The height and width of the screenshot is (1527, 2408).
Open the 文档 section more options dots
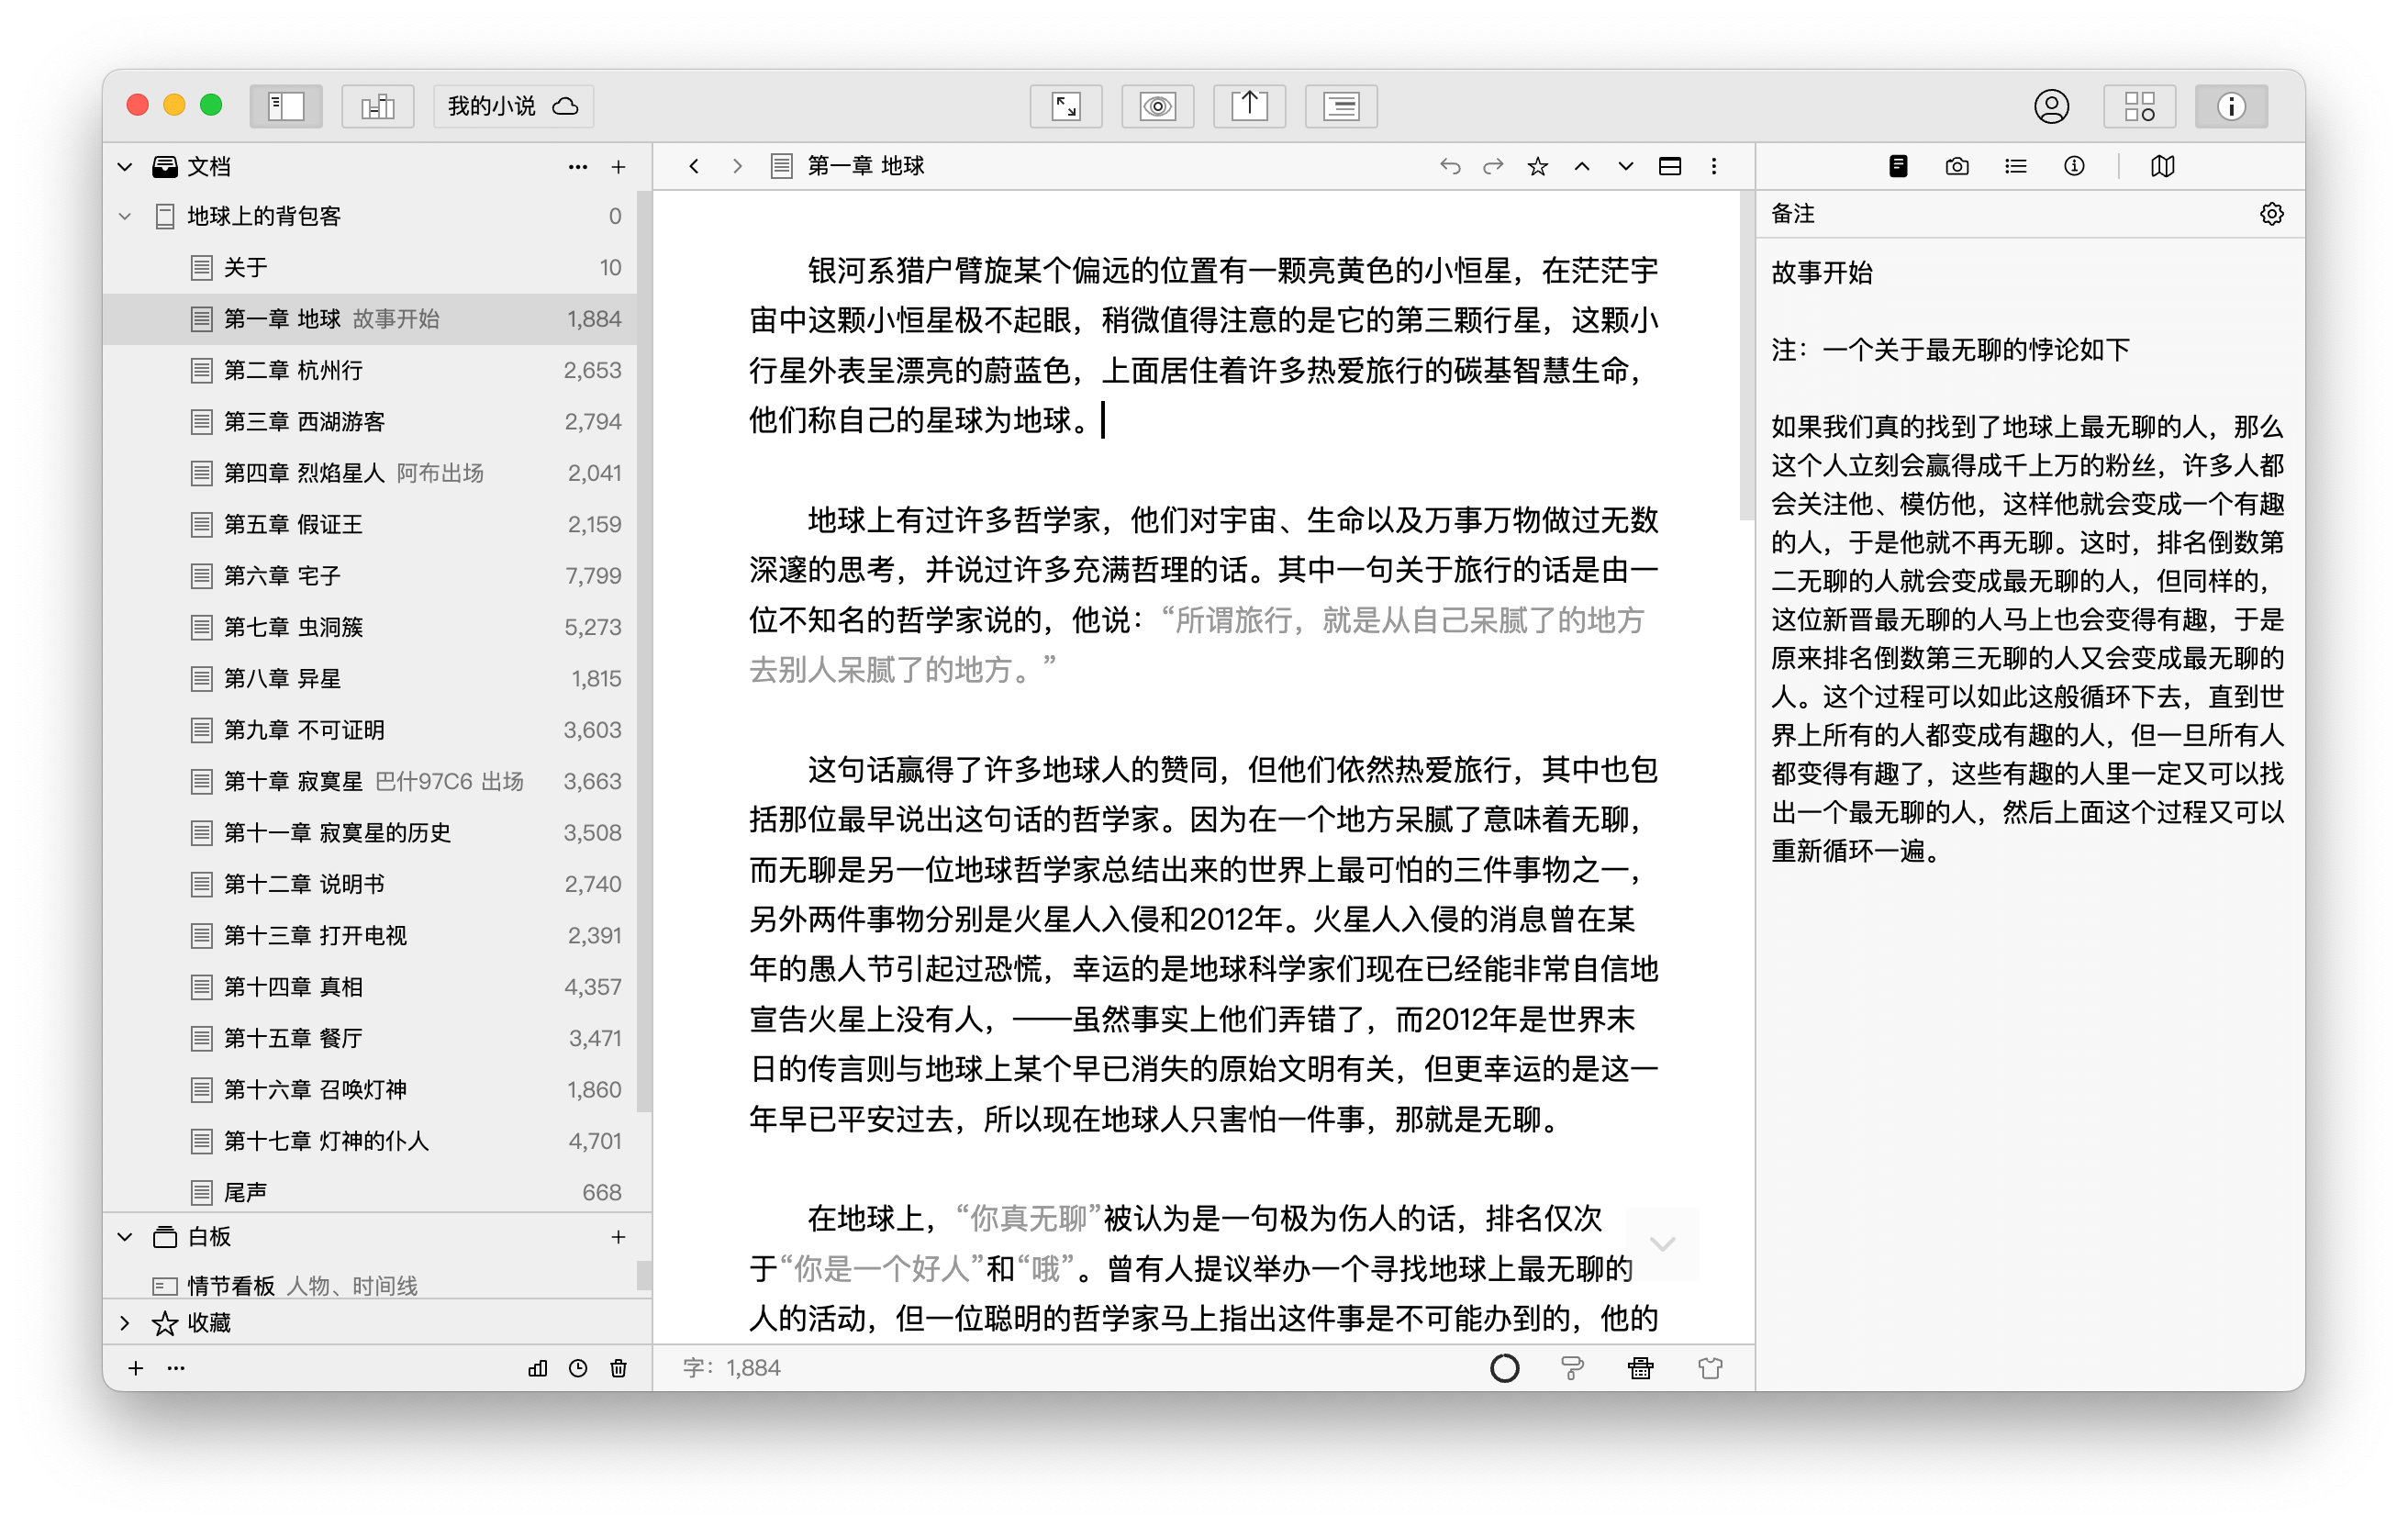click(577, 167)
